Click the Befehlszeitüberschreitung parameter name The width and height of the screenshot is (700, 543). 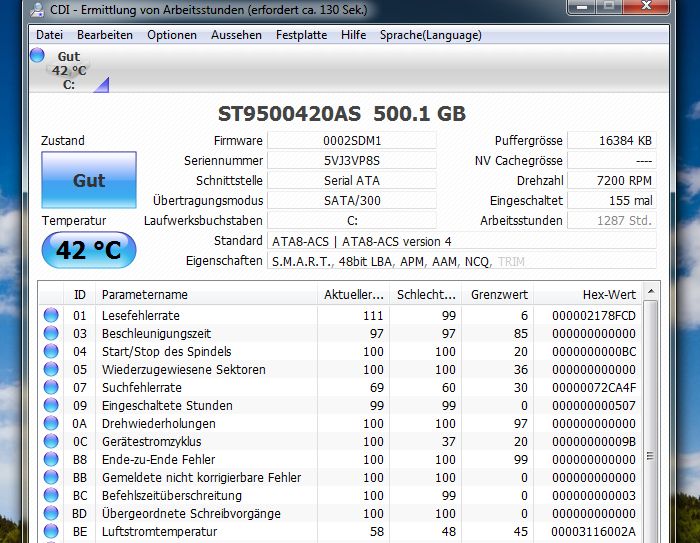(x=172, y=495)
